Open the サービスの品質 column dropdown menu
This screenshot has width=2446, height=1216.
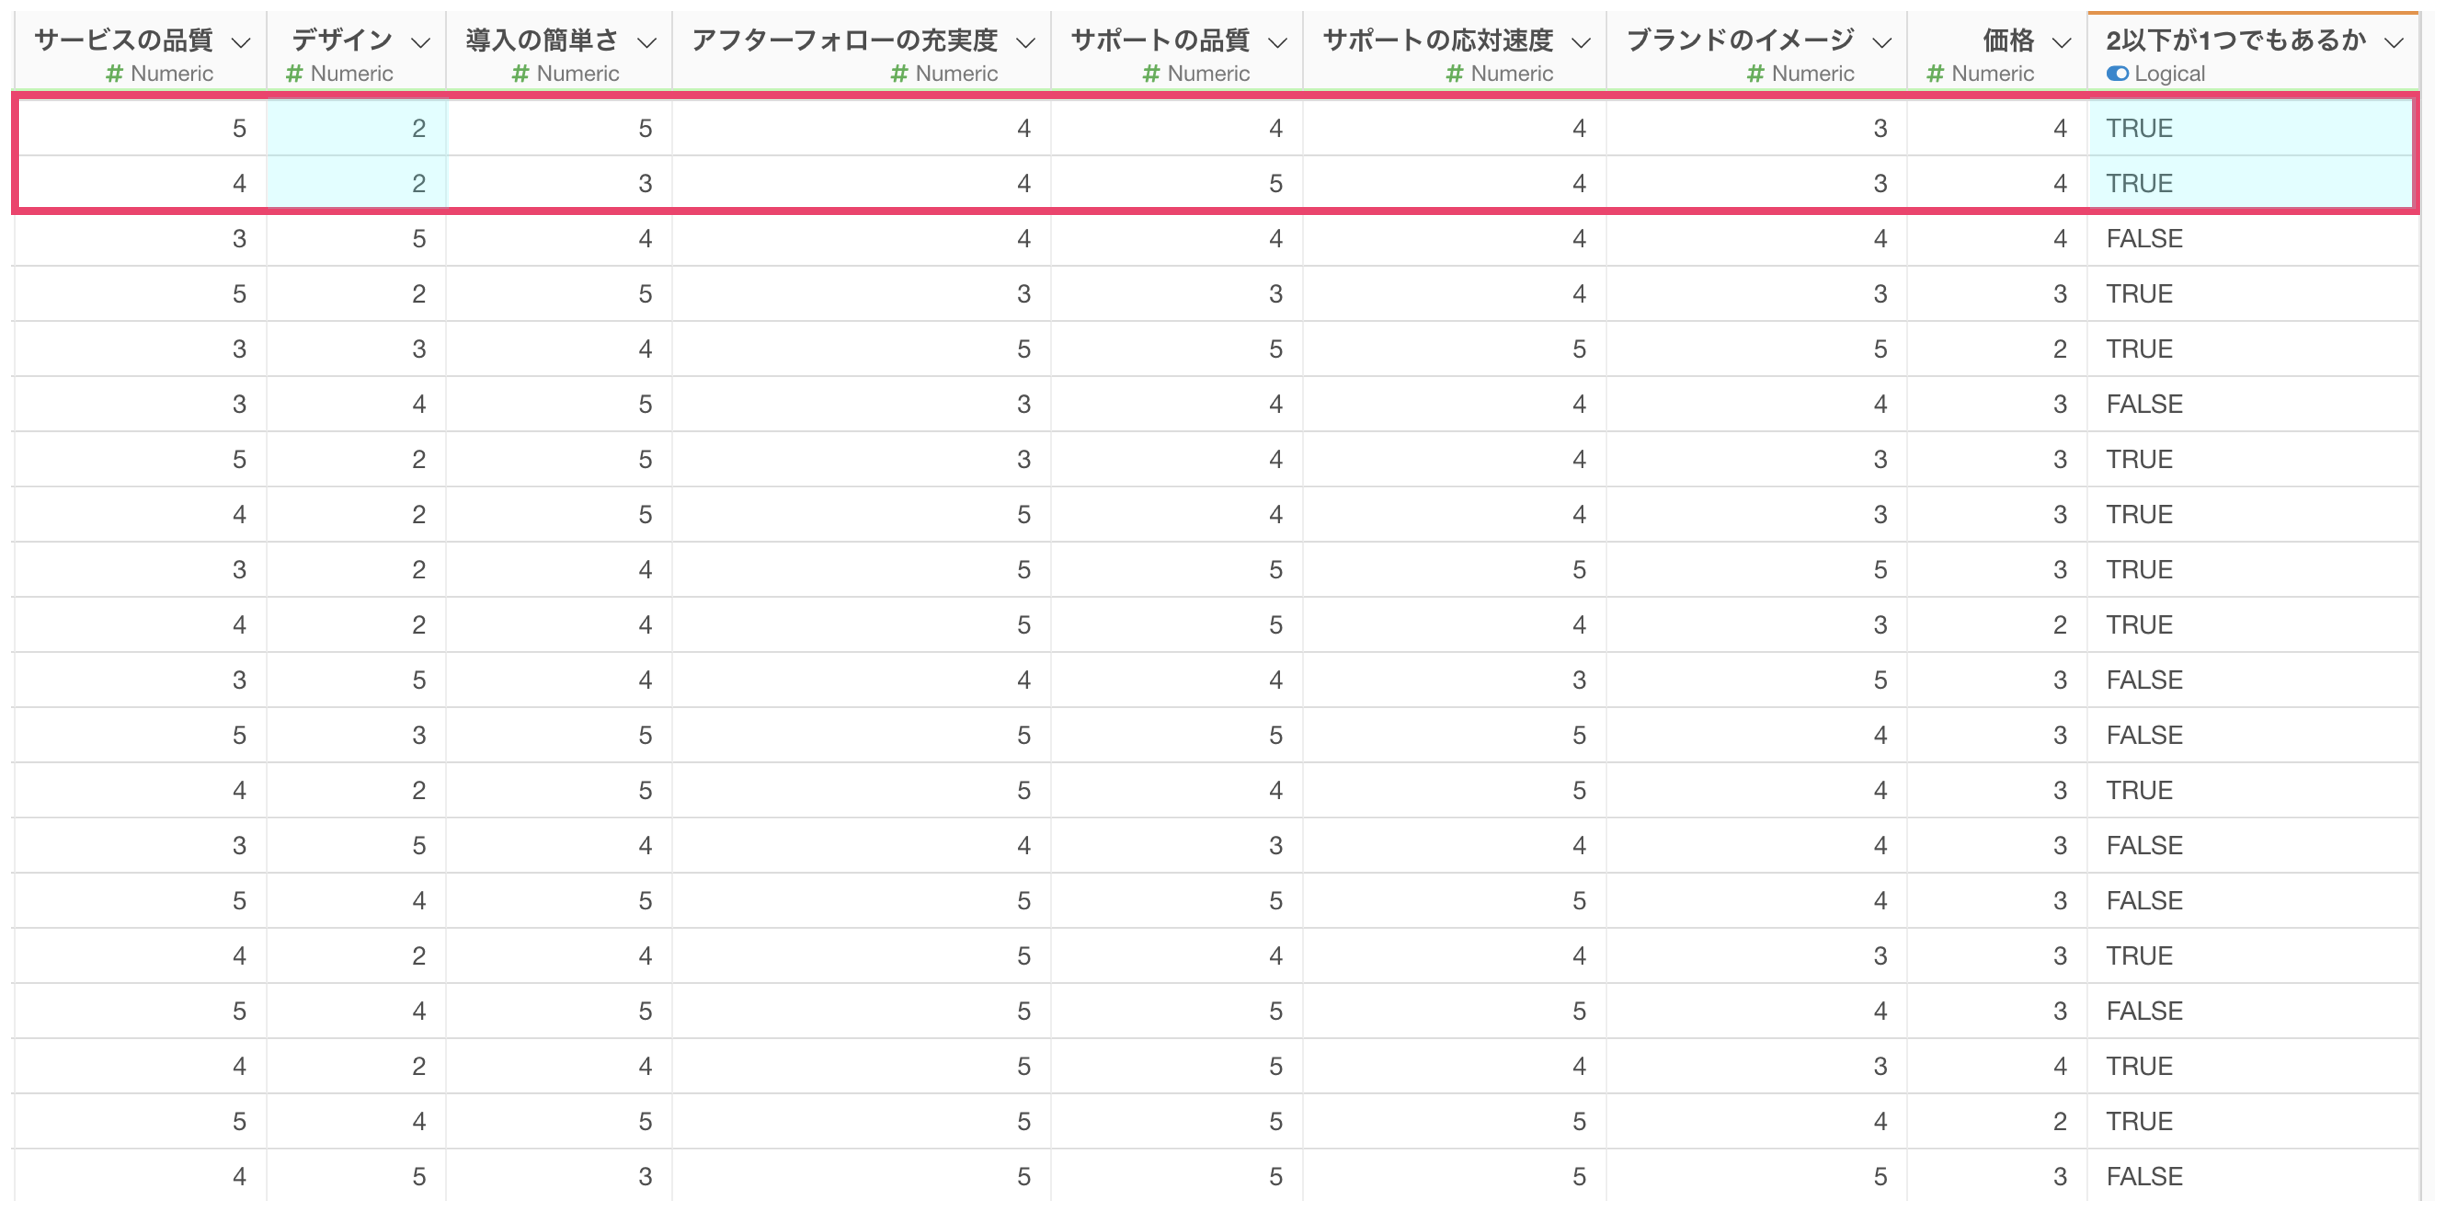coord(241,43)
